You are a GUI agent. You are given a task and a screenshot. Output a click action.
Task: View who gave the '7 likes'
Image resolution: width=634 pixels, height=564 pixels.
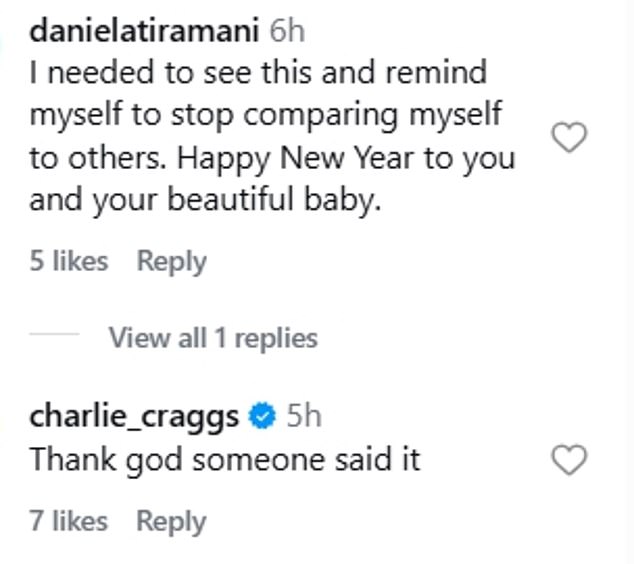click(68, 521)
